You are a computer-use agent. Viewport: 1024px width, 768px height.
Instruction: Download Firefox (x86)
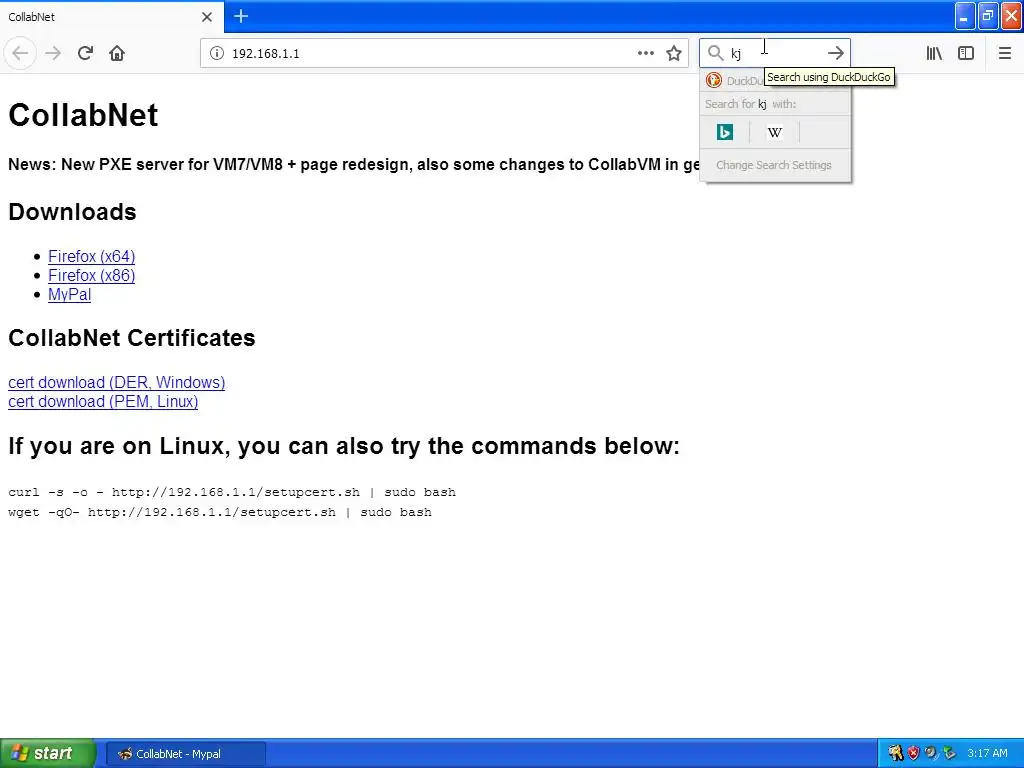(91, 275)
